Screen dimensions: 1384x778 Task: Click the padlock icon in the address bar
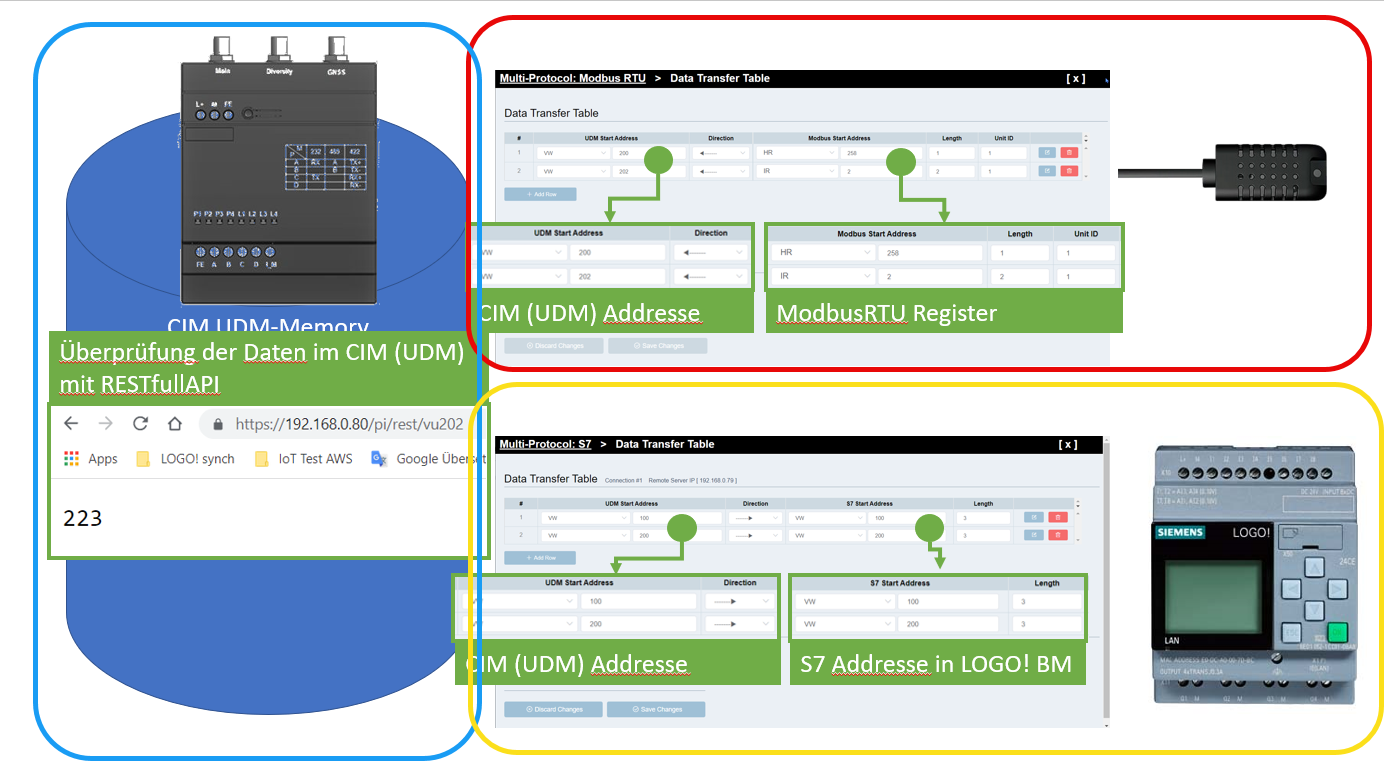coord(218,424)
